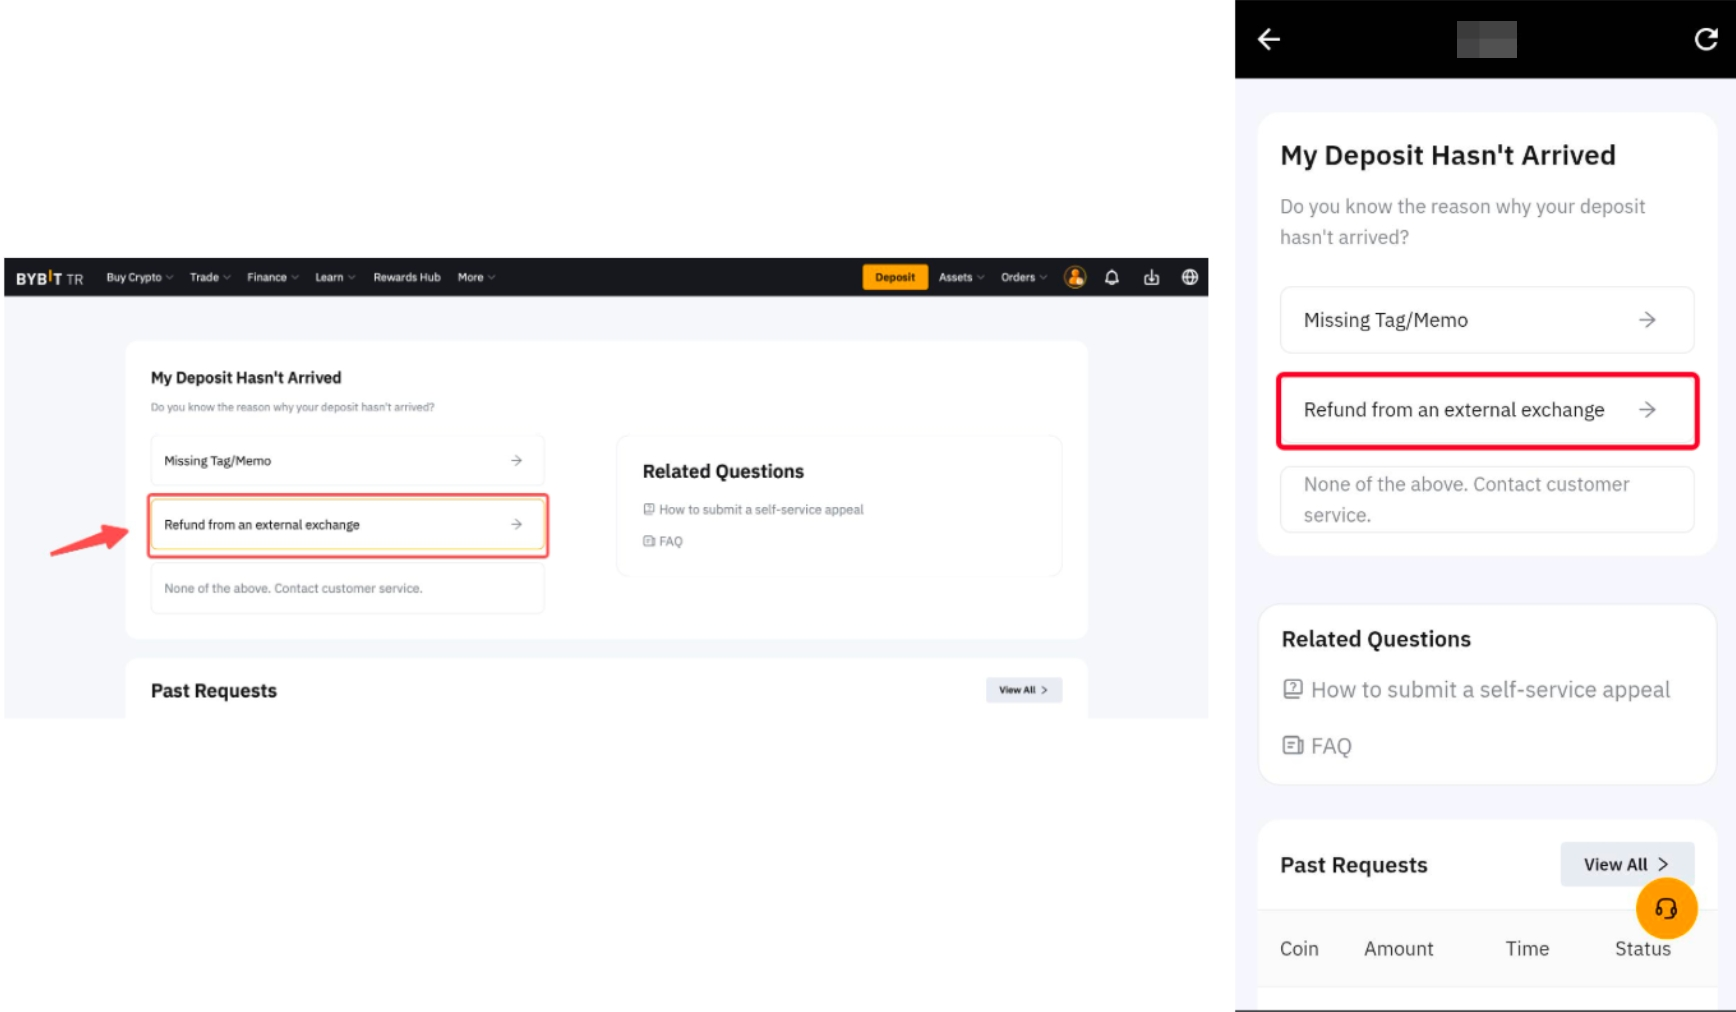The height and width of the screenshot is (1012, 1736).
Task: Expand the Buy Crypto dropdown menu
Action: tap(139, 278)
